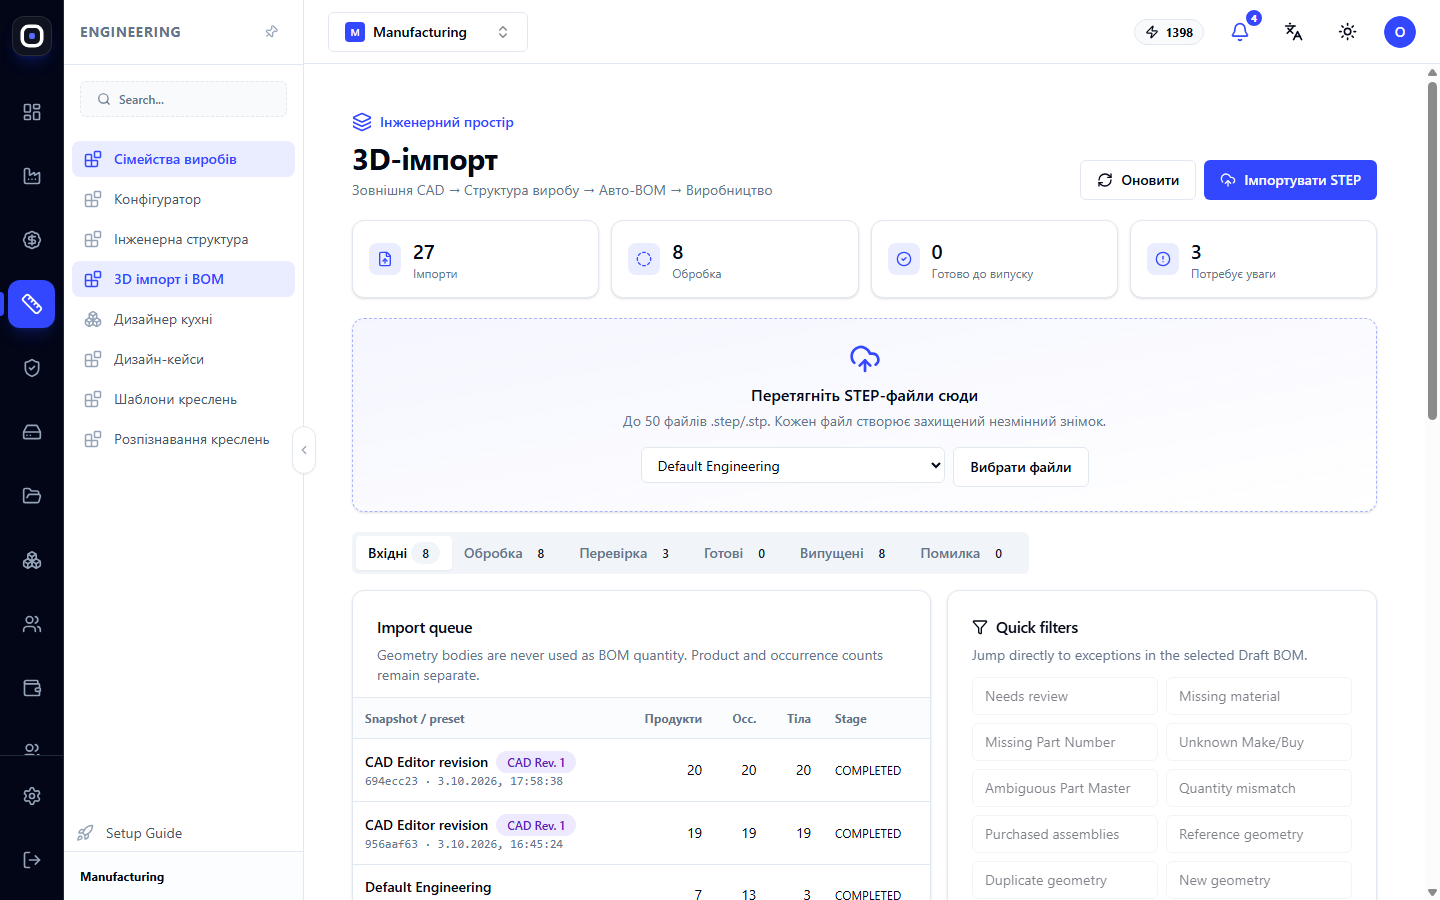The image size is (1440, 900).
Task: Click the page vertical scrollbar
Action: click(x=1432, y=250)
